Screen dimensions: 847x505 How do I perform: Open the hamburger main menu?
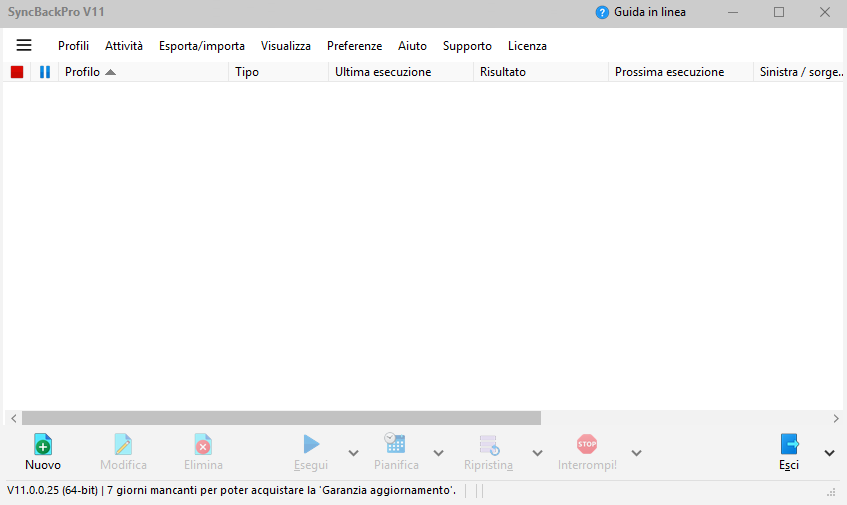(x=24, y=45)
